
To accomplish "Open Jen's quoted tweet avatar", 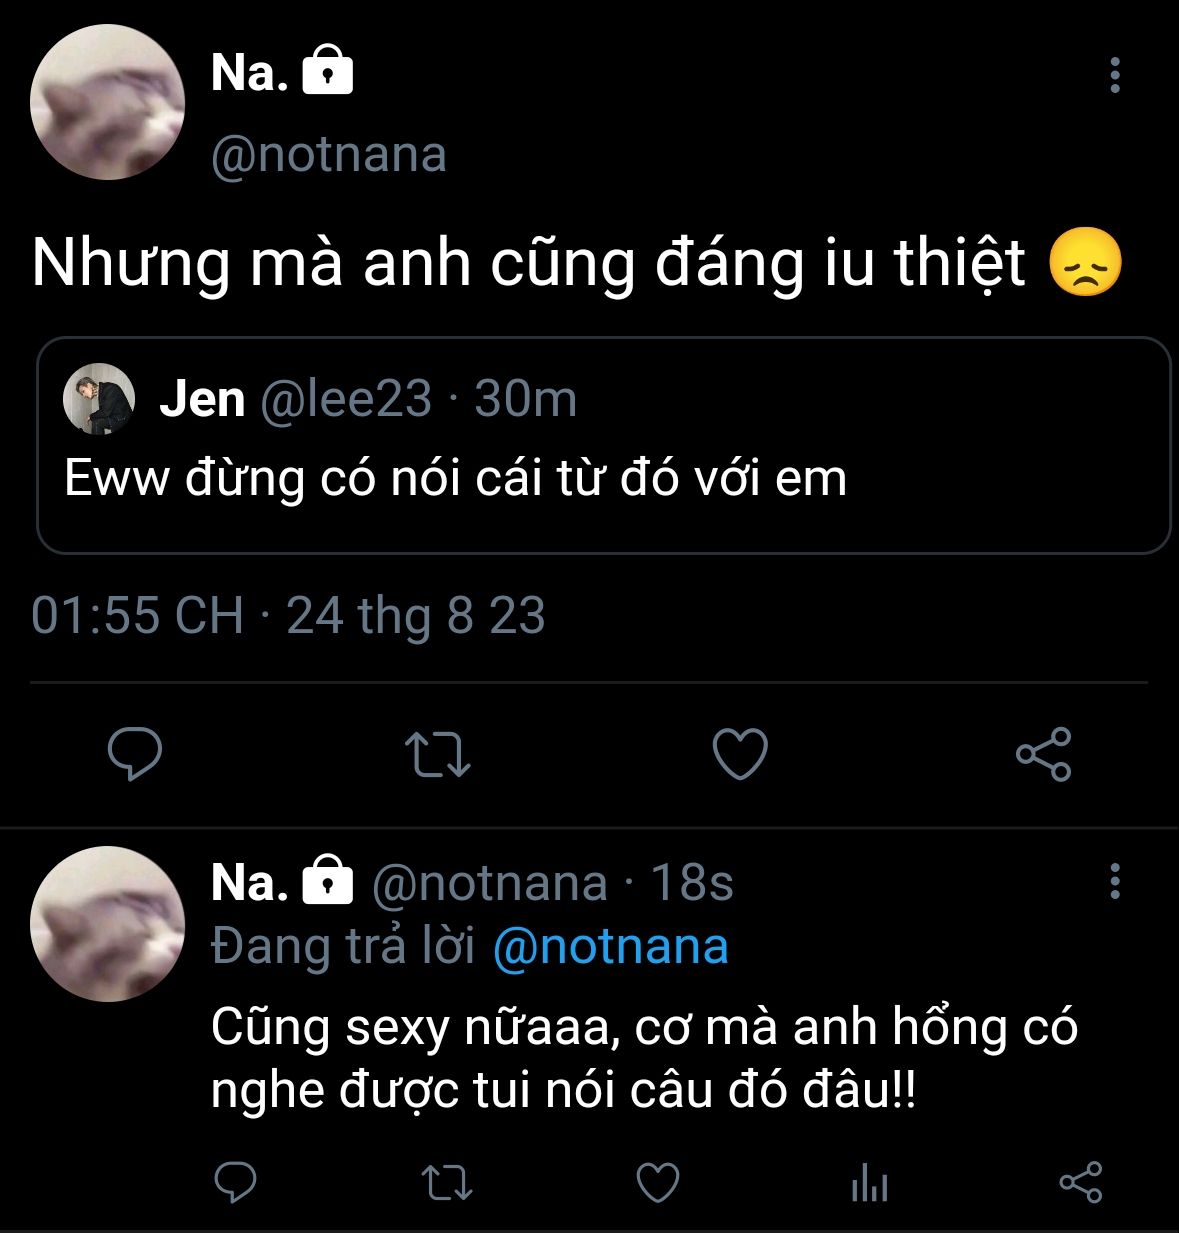I will tap(99, 399).
